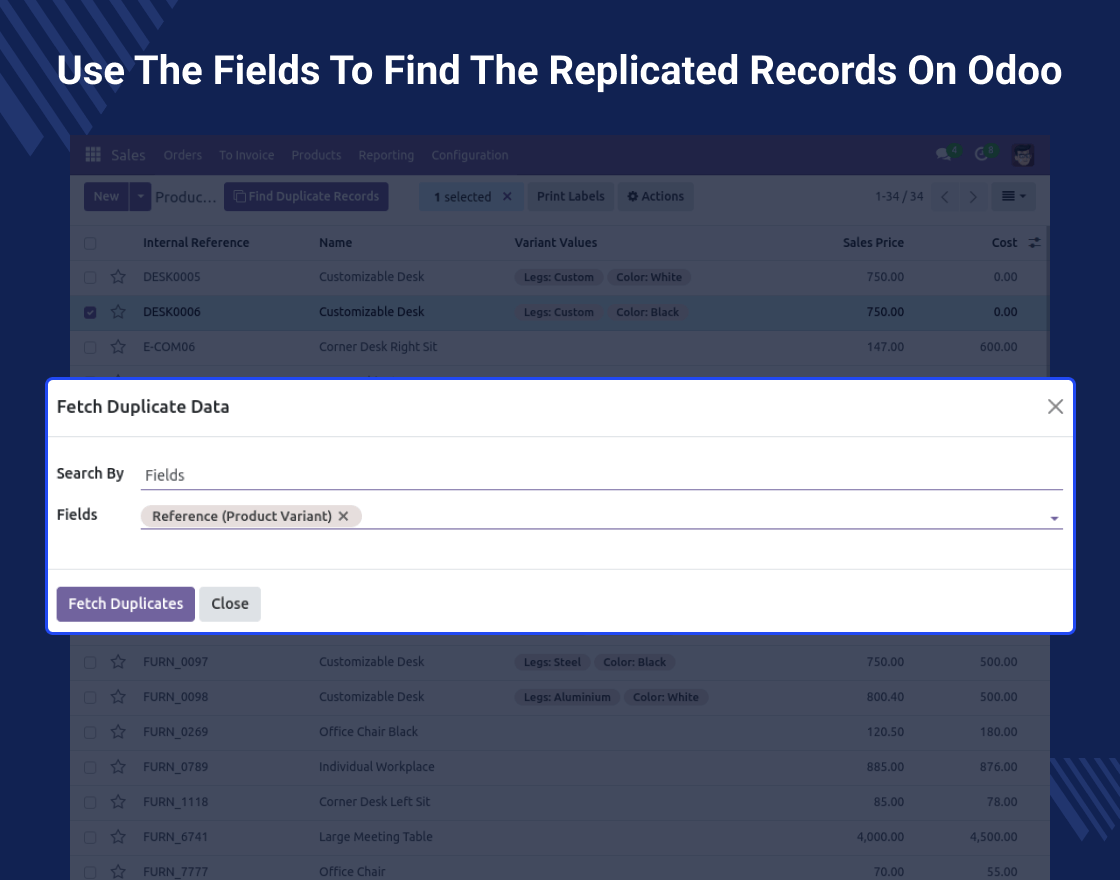Check the FURN_6741 row checkbox

(x=90, y=837)
